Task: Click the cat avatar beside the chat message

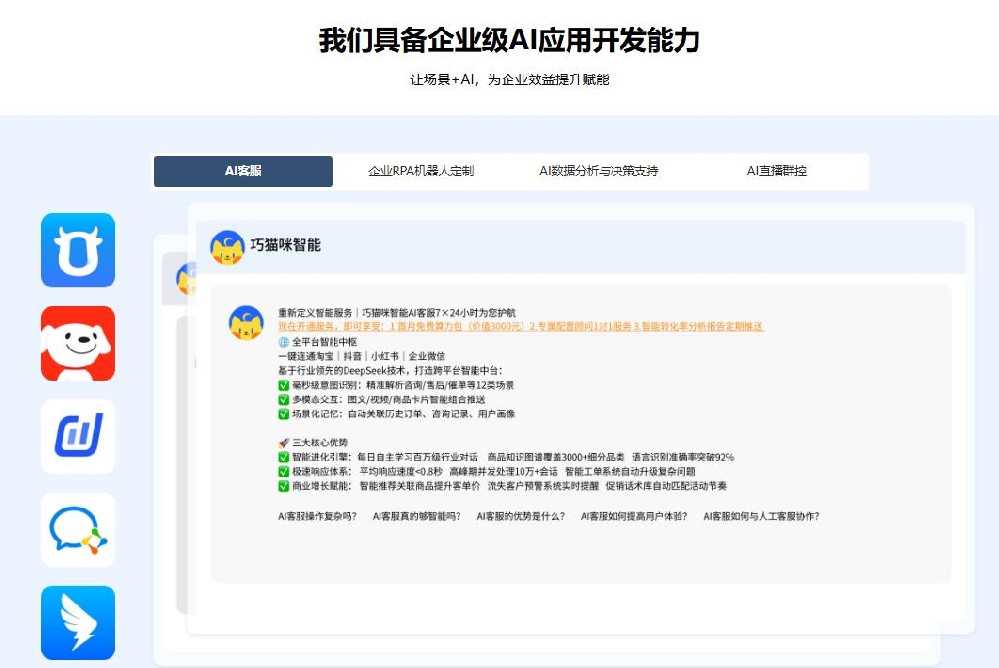Action: click(x=246, y=323)
